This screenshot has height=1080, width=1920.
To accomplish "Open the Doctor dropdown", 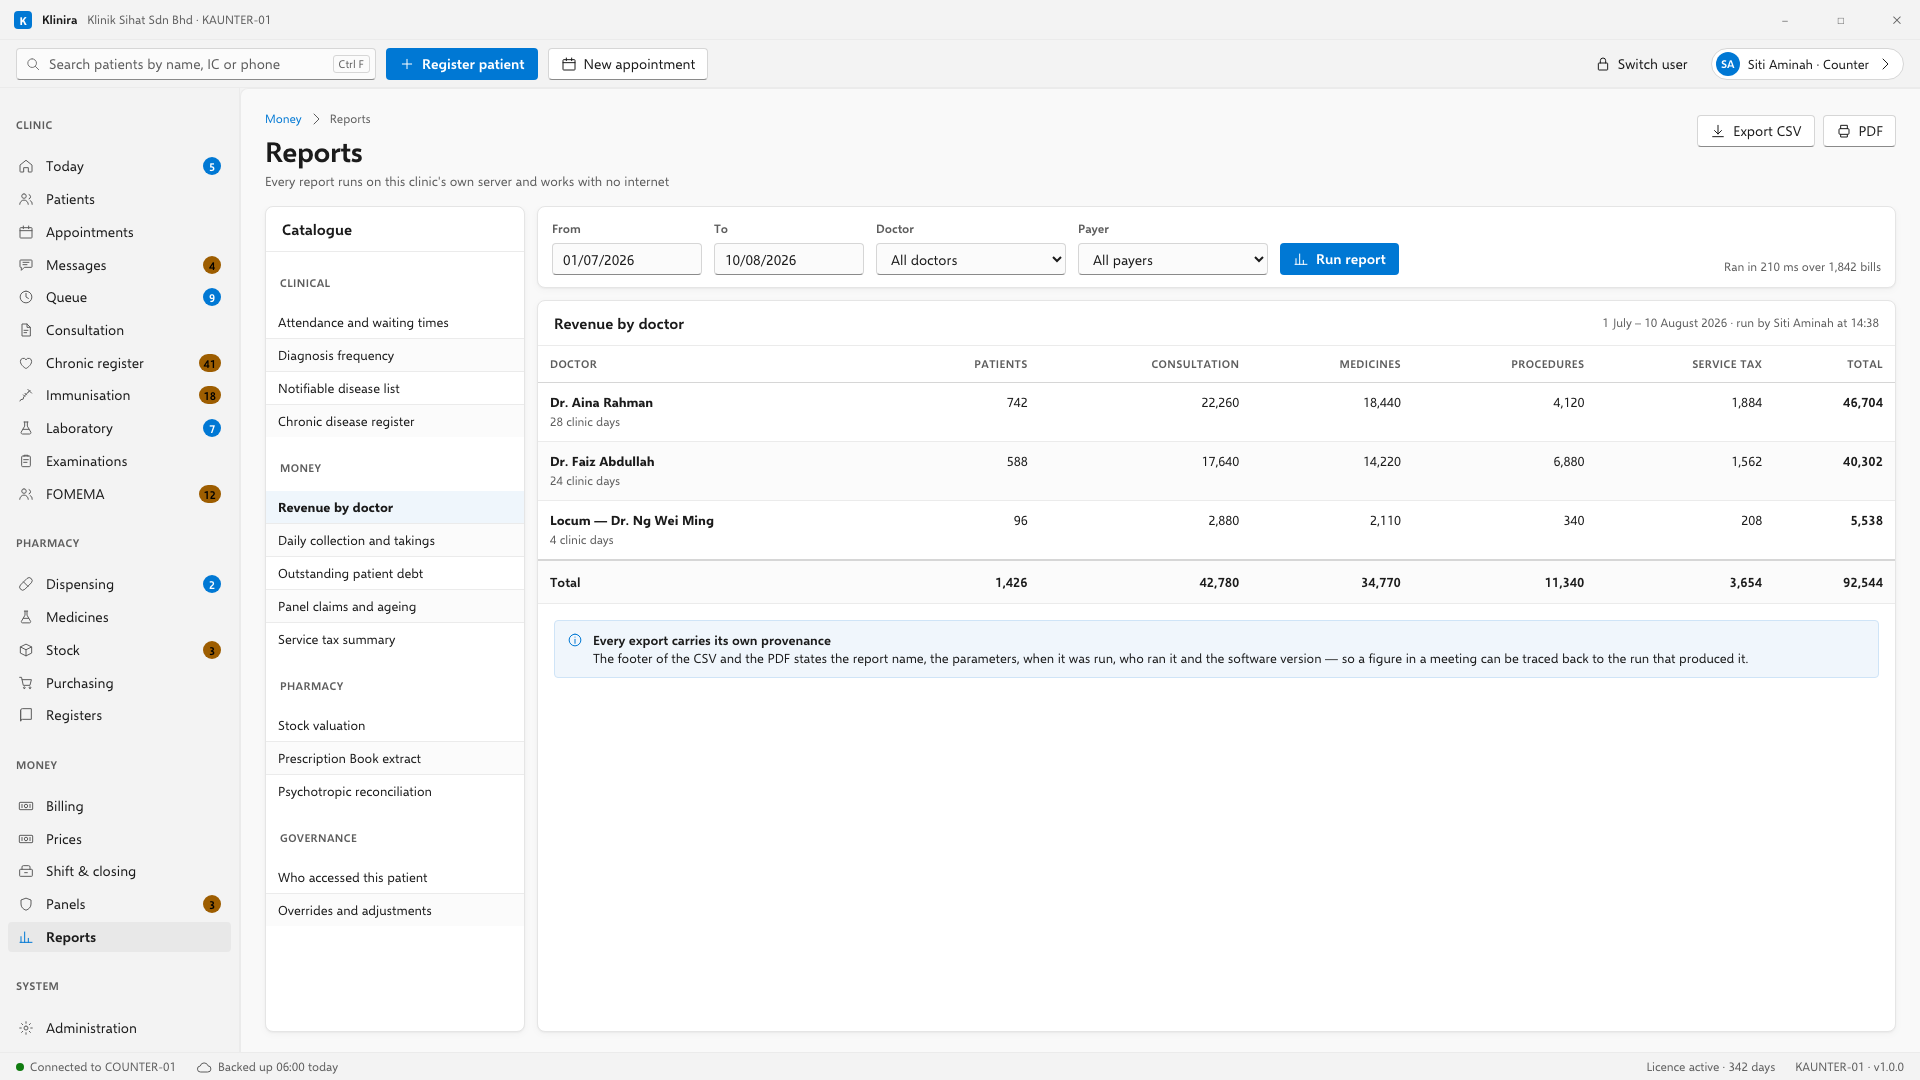I will tap(970, 259).
